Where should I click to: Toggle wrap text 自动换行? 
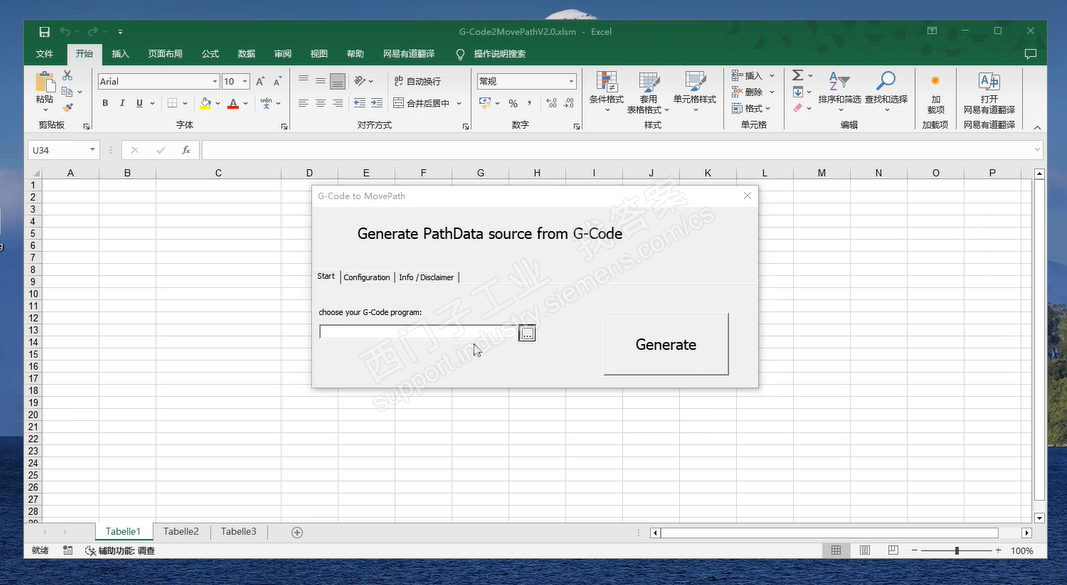click(417, 81)
